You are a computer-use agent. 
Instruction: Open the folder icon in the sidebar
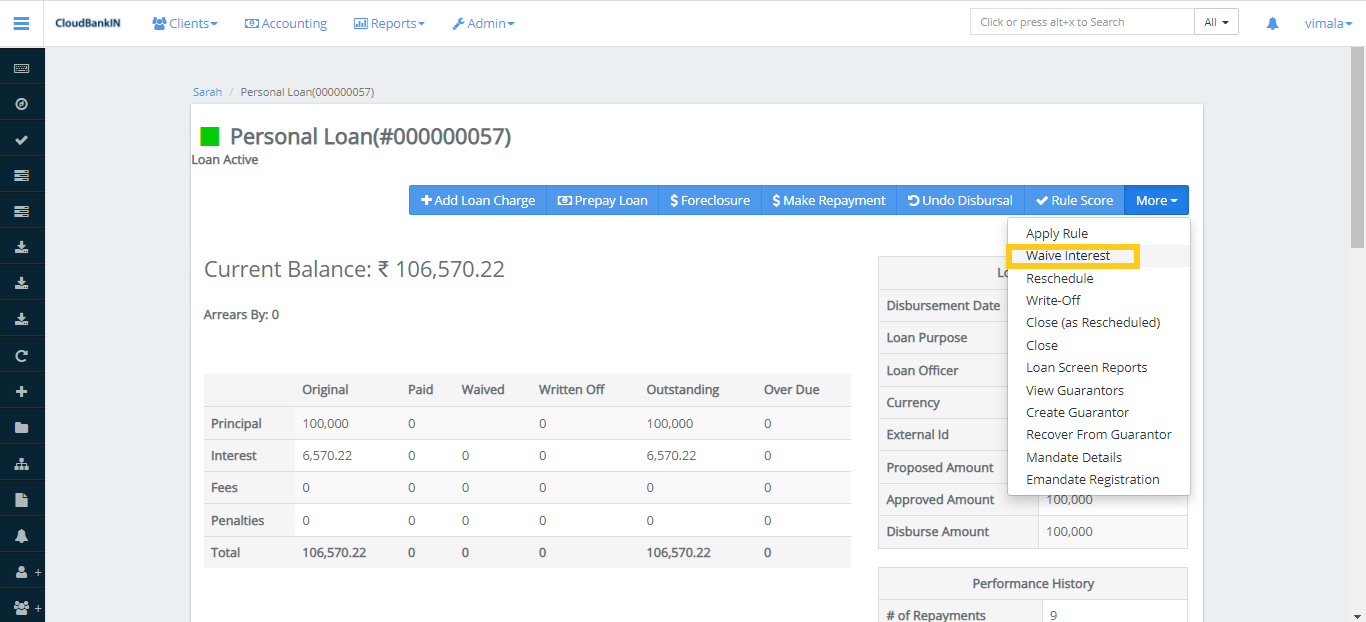coord(22,426)
